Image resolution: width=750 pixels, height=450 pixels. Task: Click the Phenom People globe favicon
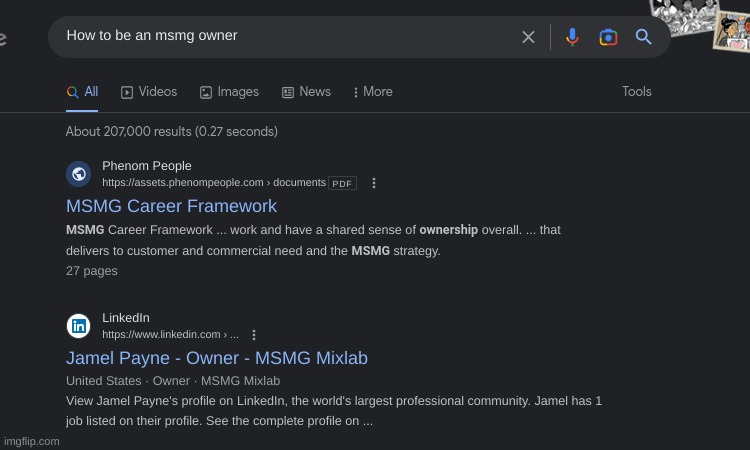click(x=79, y=174)
